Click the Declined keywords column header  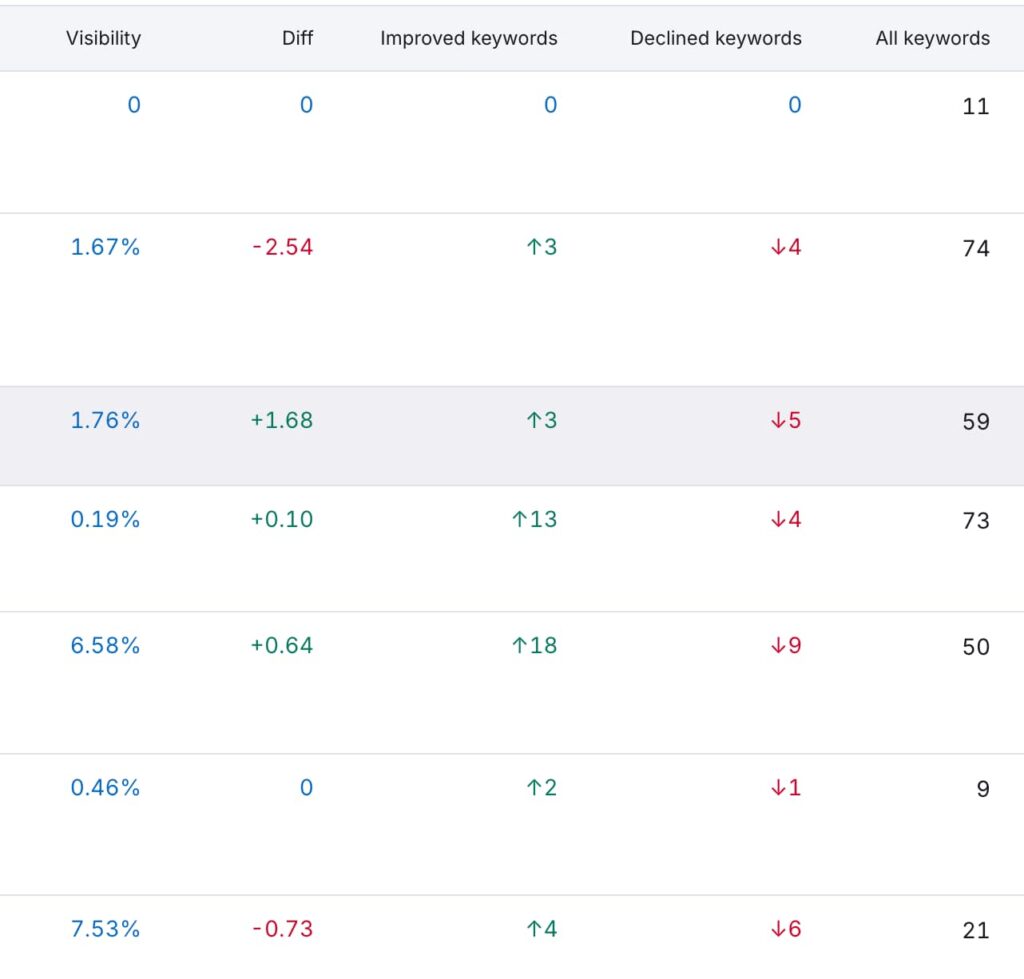tap(715, 38)
